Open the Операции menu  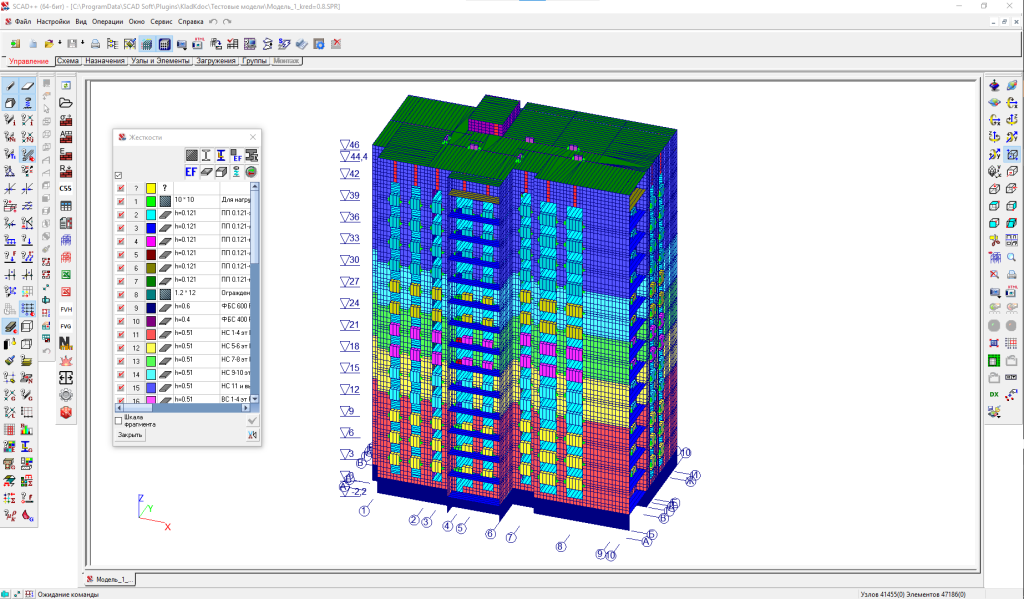pyautogui.click(x=108, y=21)
